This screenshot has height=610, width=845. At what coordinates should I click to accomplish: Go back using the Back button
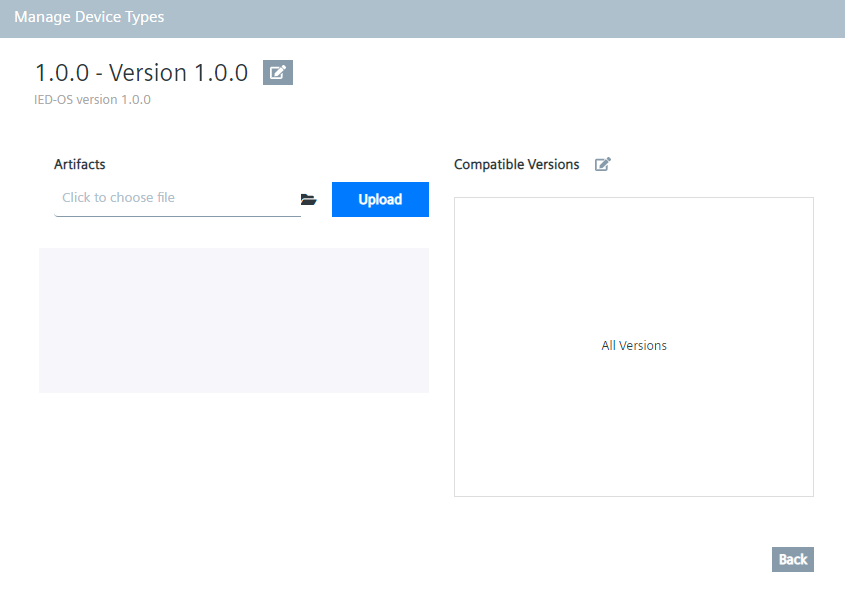point(792,559)
